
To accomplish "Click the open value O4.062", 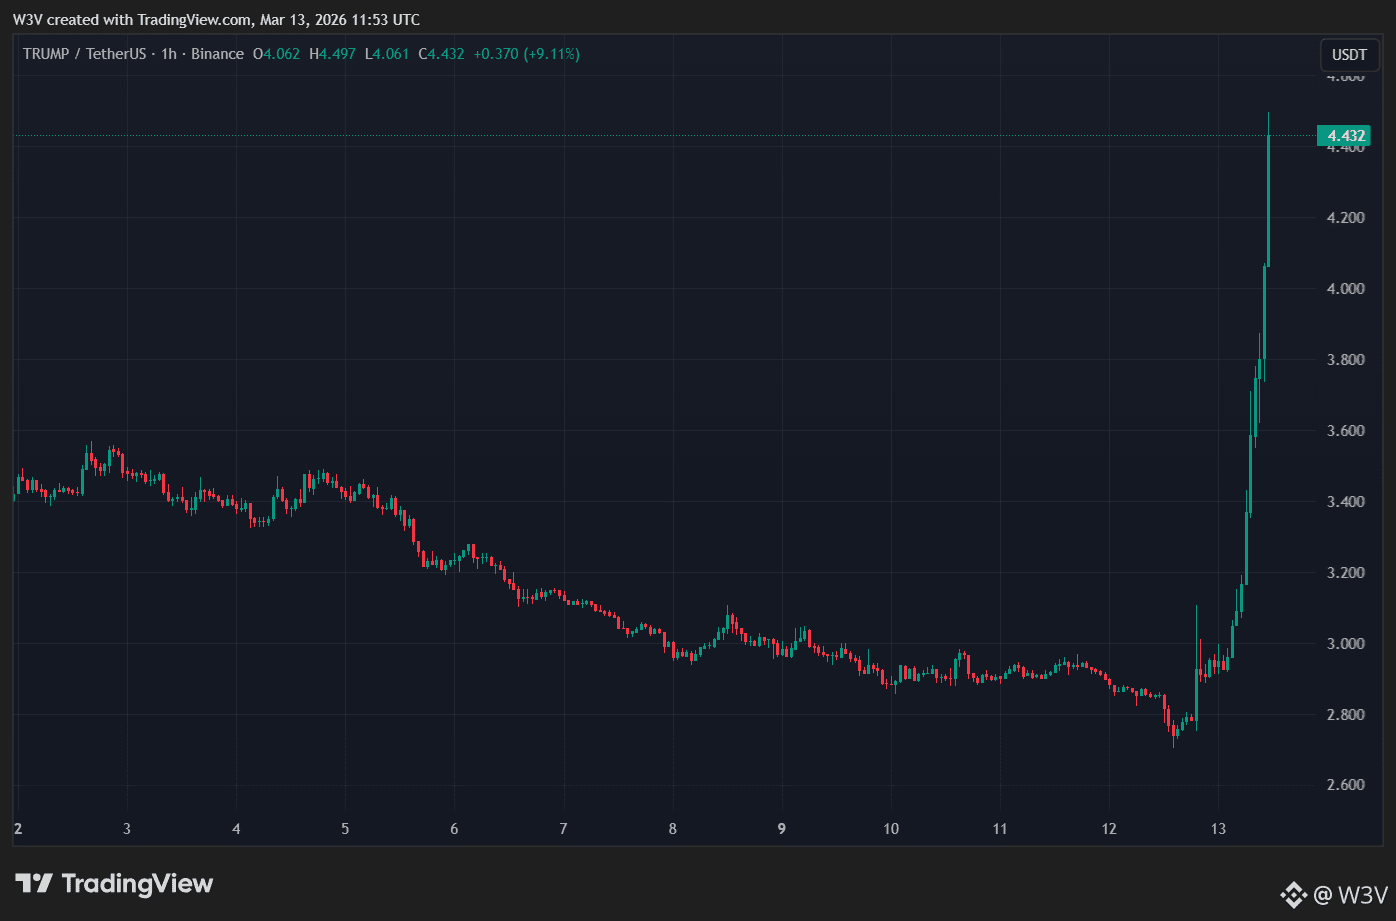I will point(277,54).
